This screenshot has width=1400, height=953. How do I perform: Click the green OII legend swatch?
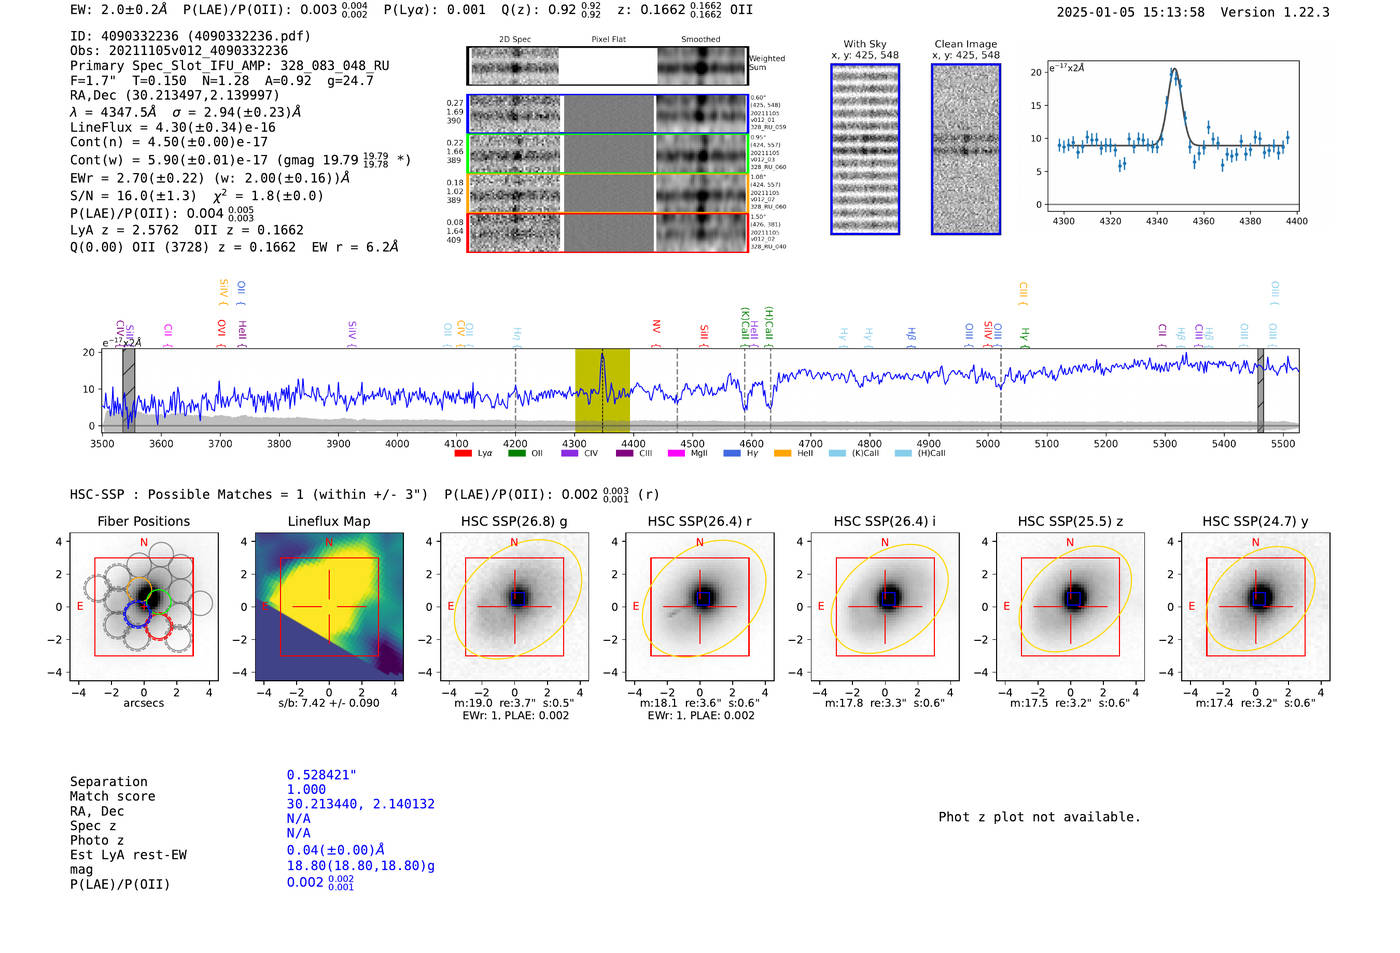coord(516,453)
